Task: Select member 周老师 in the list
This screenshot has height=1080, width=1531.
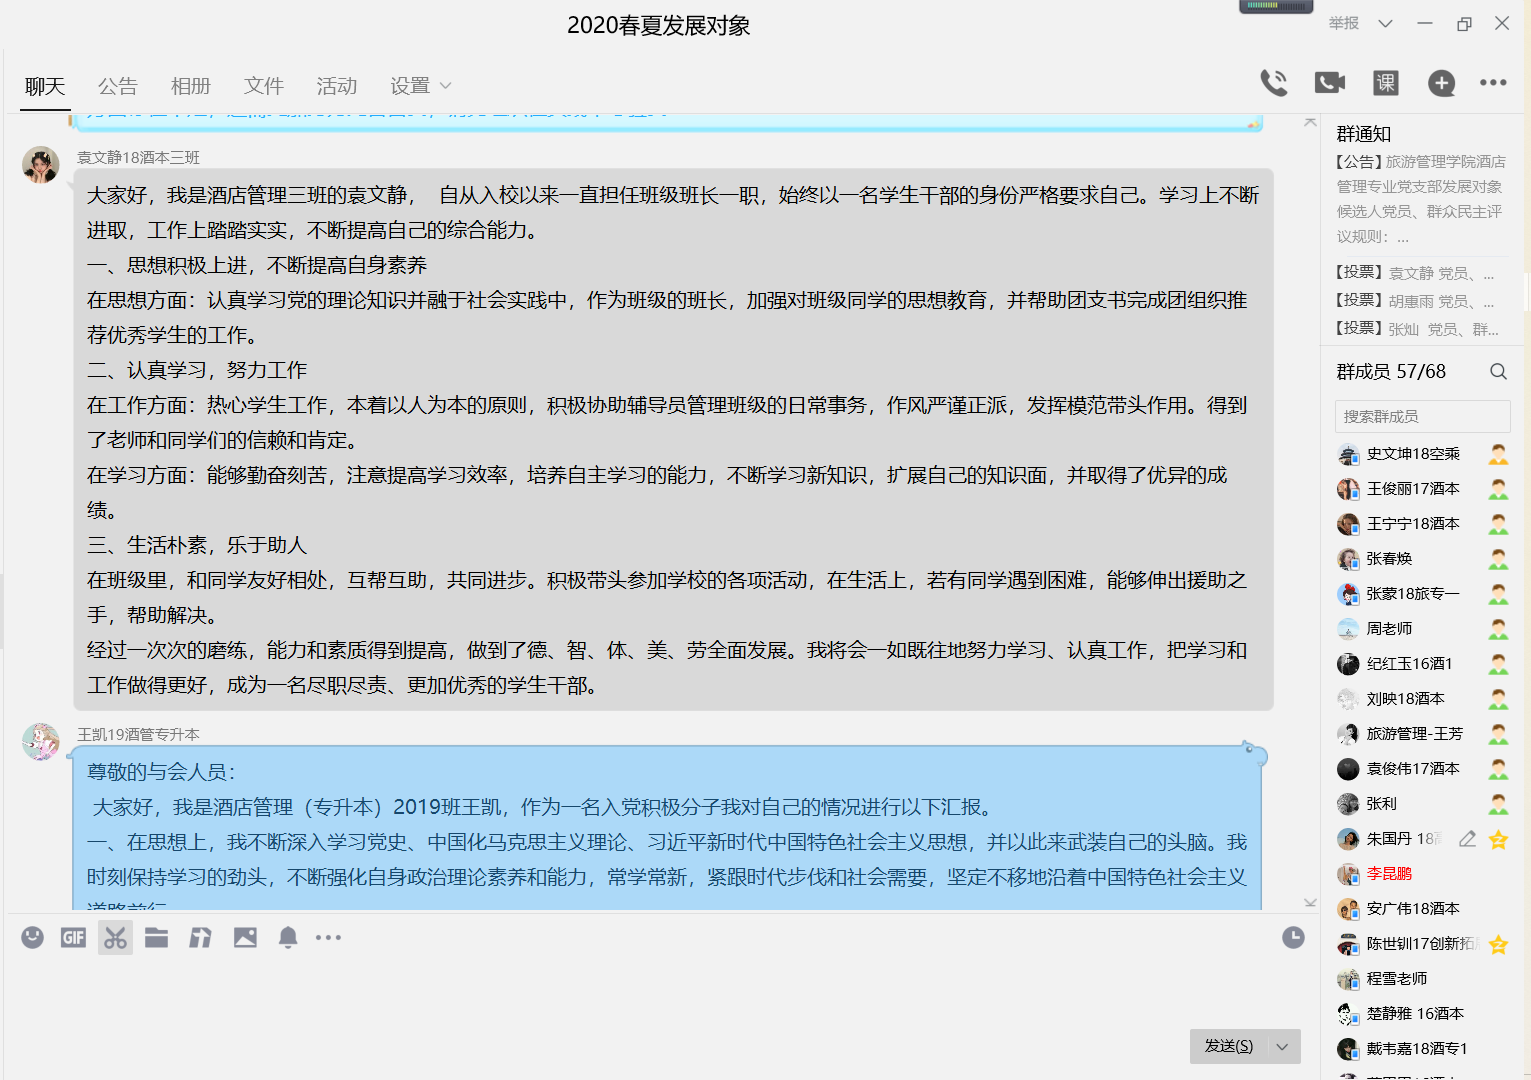Action: coord(1389,629)
